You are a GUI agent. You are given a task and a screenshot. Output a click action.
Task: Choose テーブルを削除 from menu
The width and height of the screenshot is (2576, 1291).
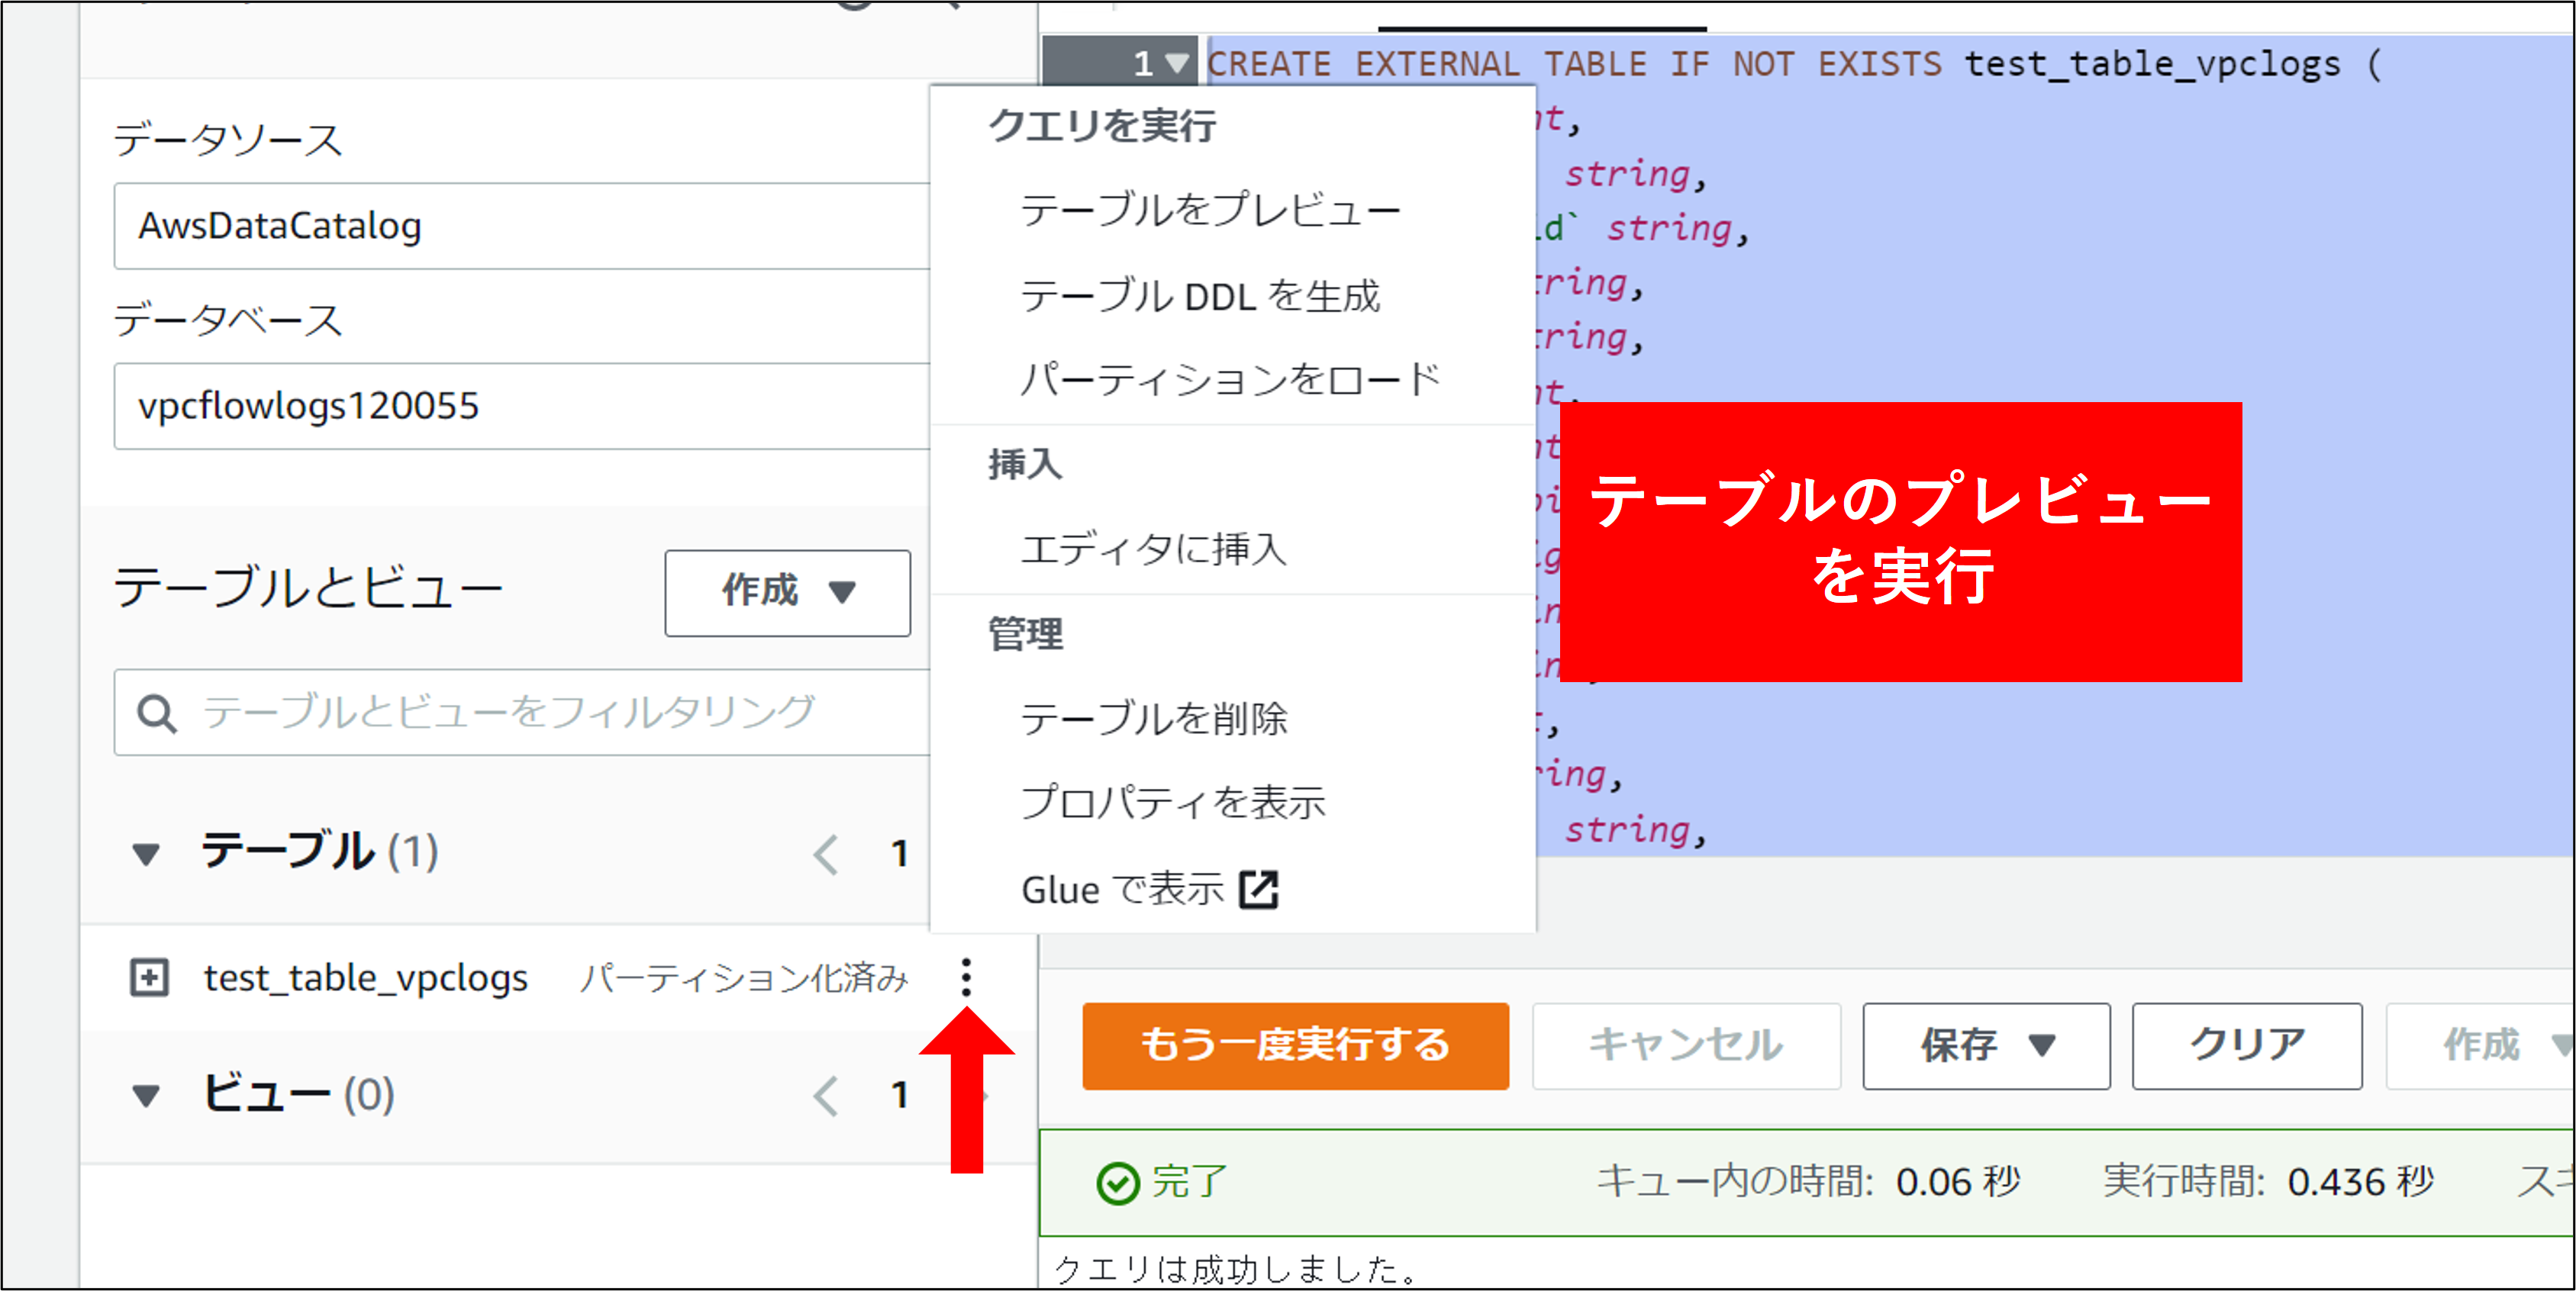coord(1153,719)
